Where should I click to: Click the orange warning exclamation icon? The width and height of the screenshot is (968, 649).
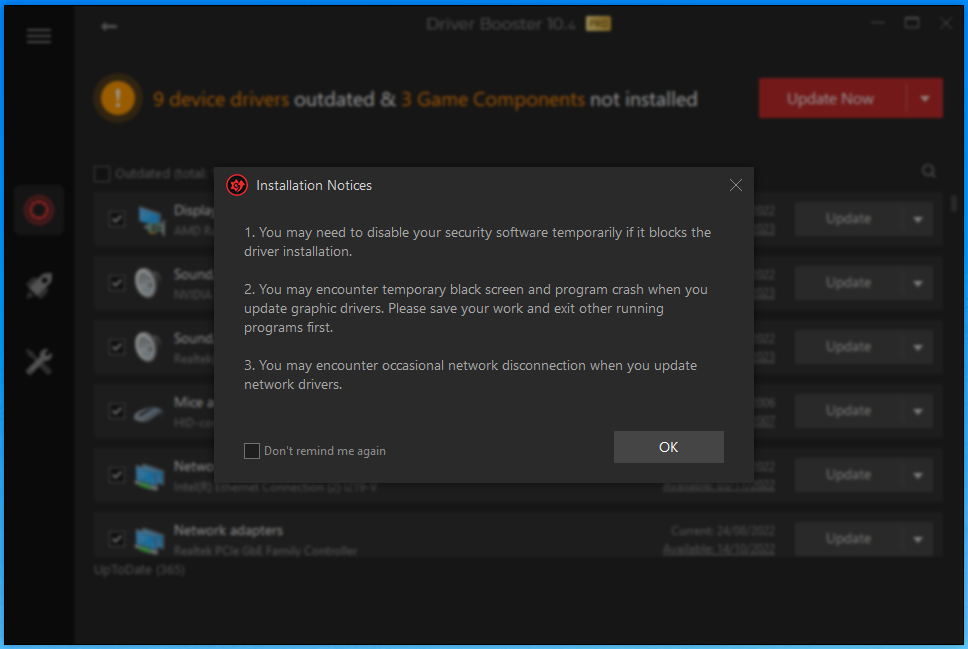(x=118, y=99)
